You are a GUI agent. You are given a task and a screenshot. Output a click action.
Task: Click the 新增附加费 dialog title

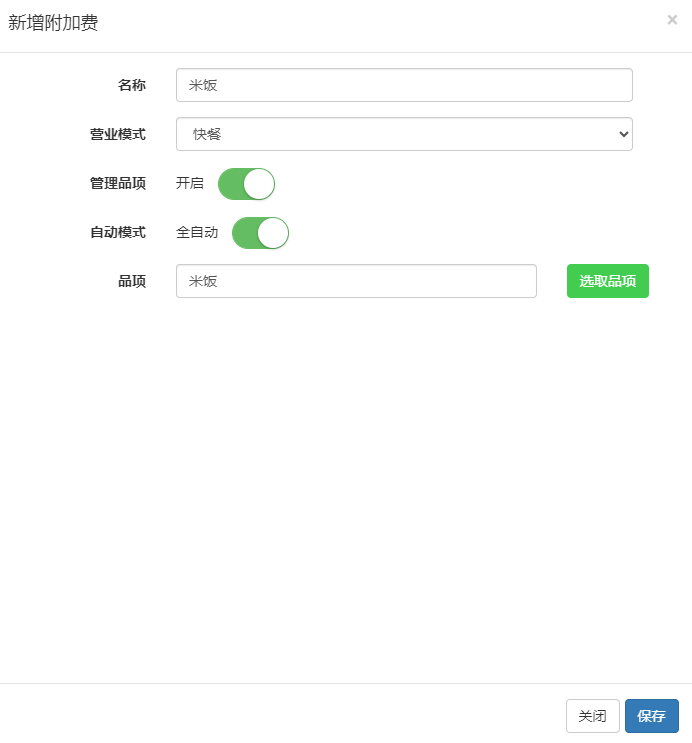click(x=53, y=23)
